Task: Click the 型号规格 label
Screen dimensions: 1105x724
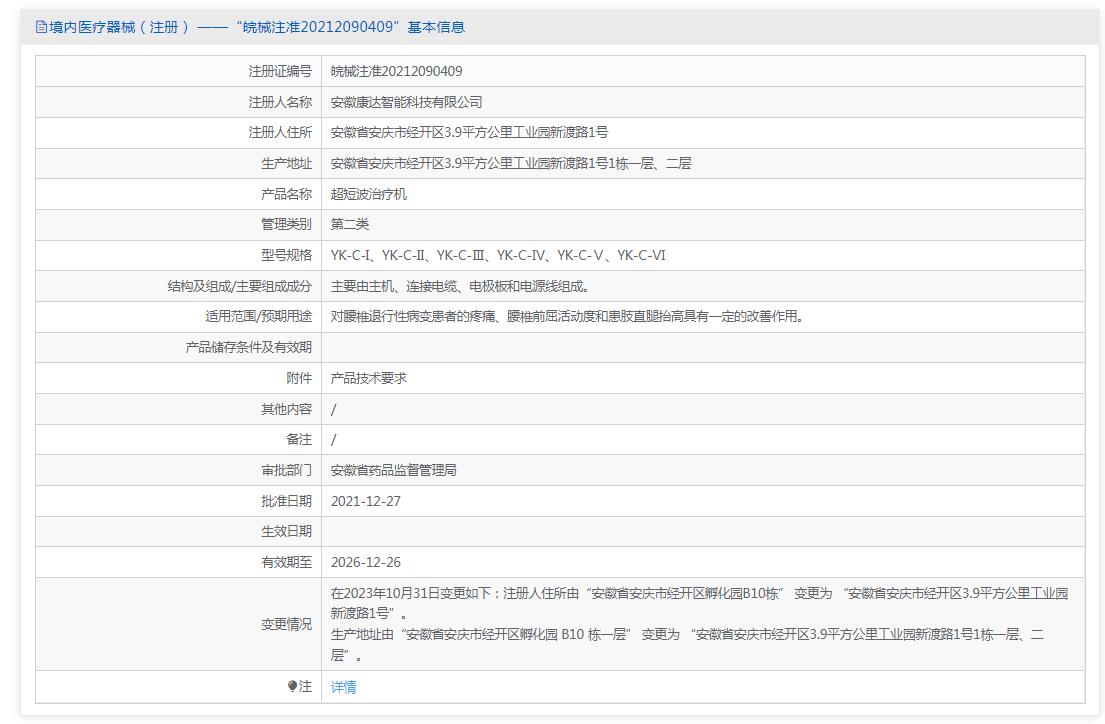Action: (286, 255)
